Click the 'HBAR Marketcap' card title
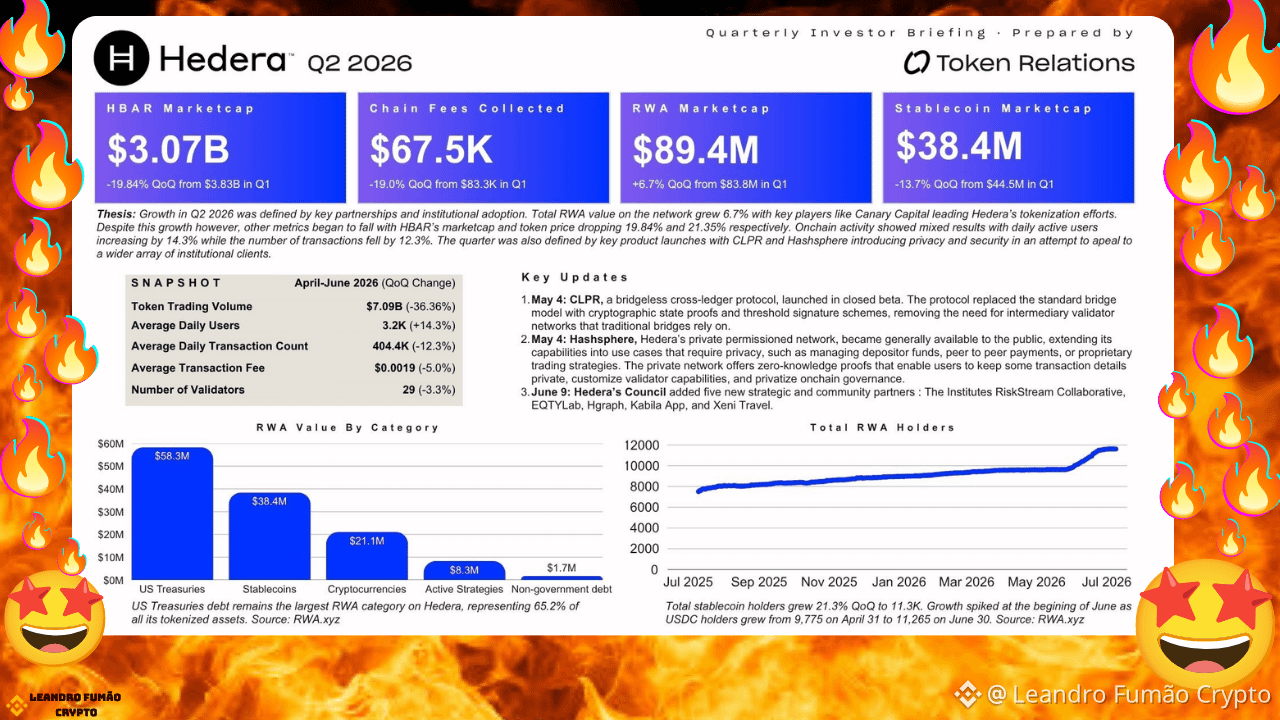 [x=181, y=108]
